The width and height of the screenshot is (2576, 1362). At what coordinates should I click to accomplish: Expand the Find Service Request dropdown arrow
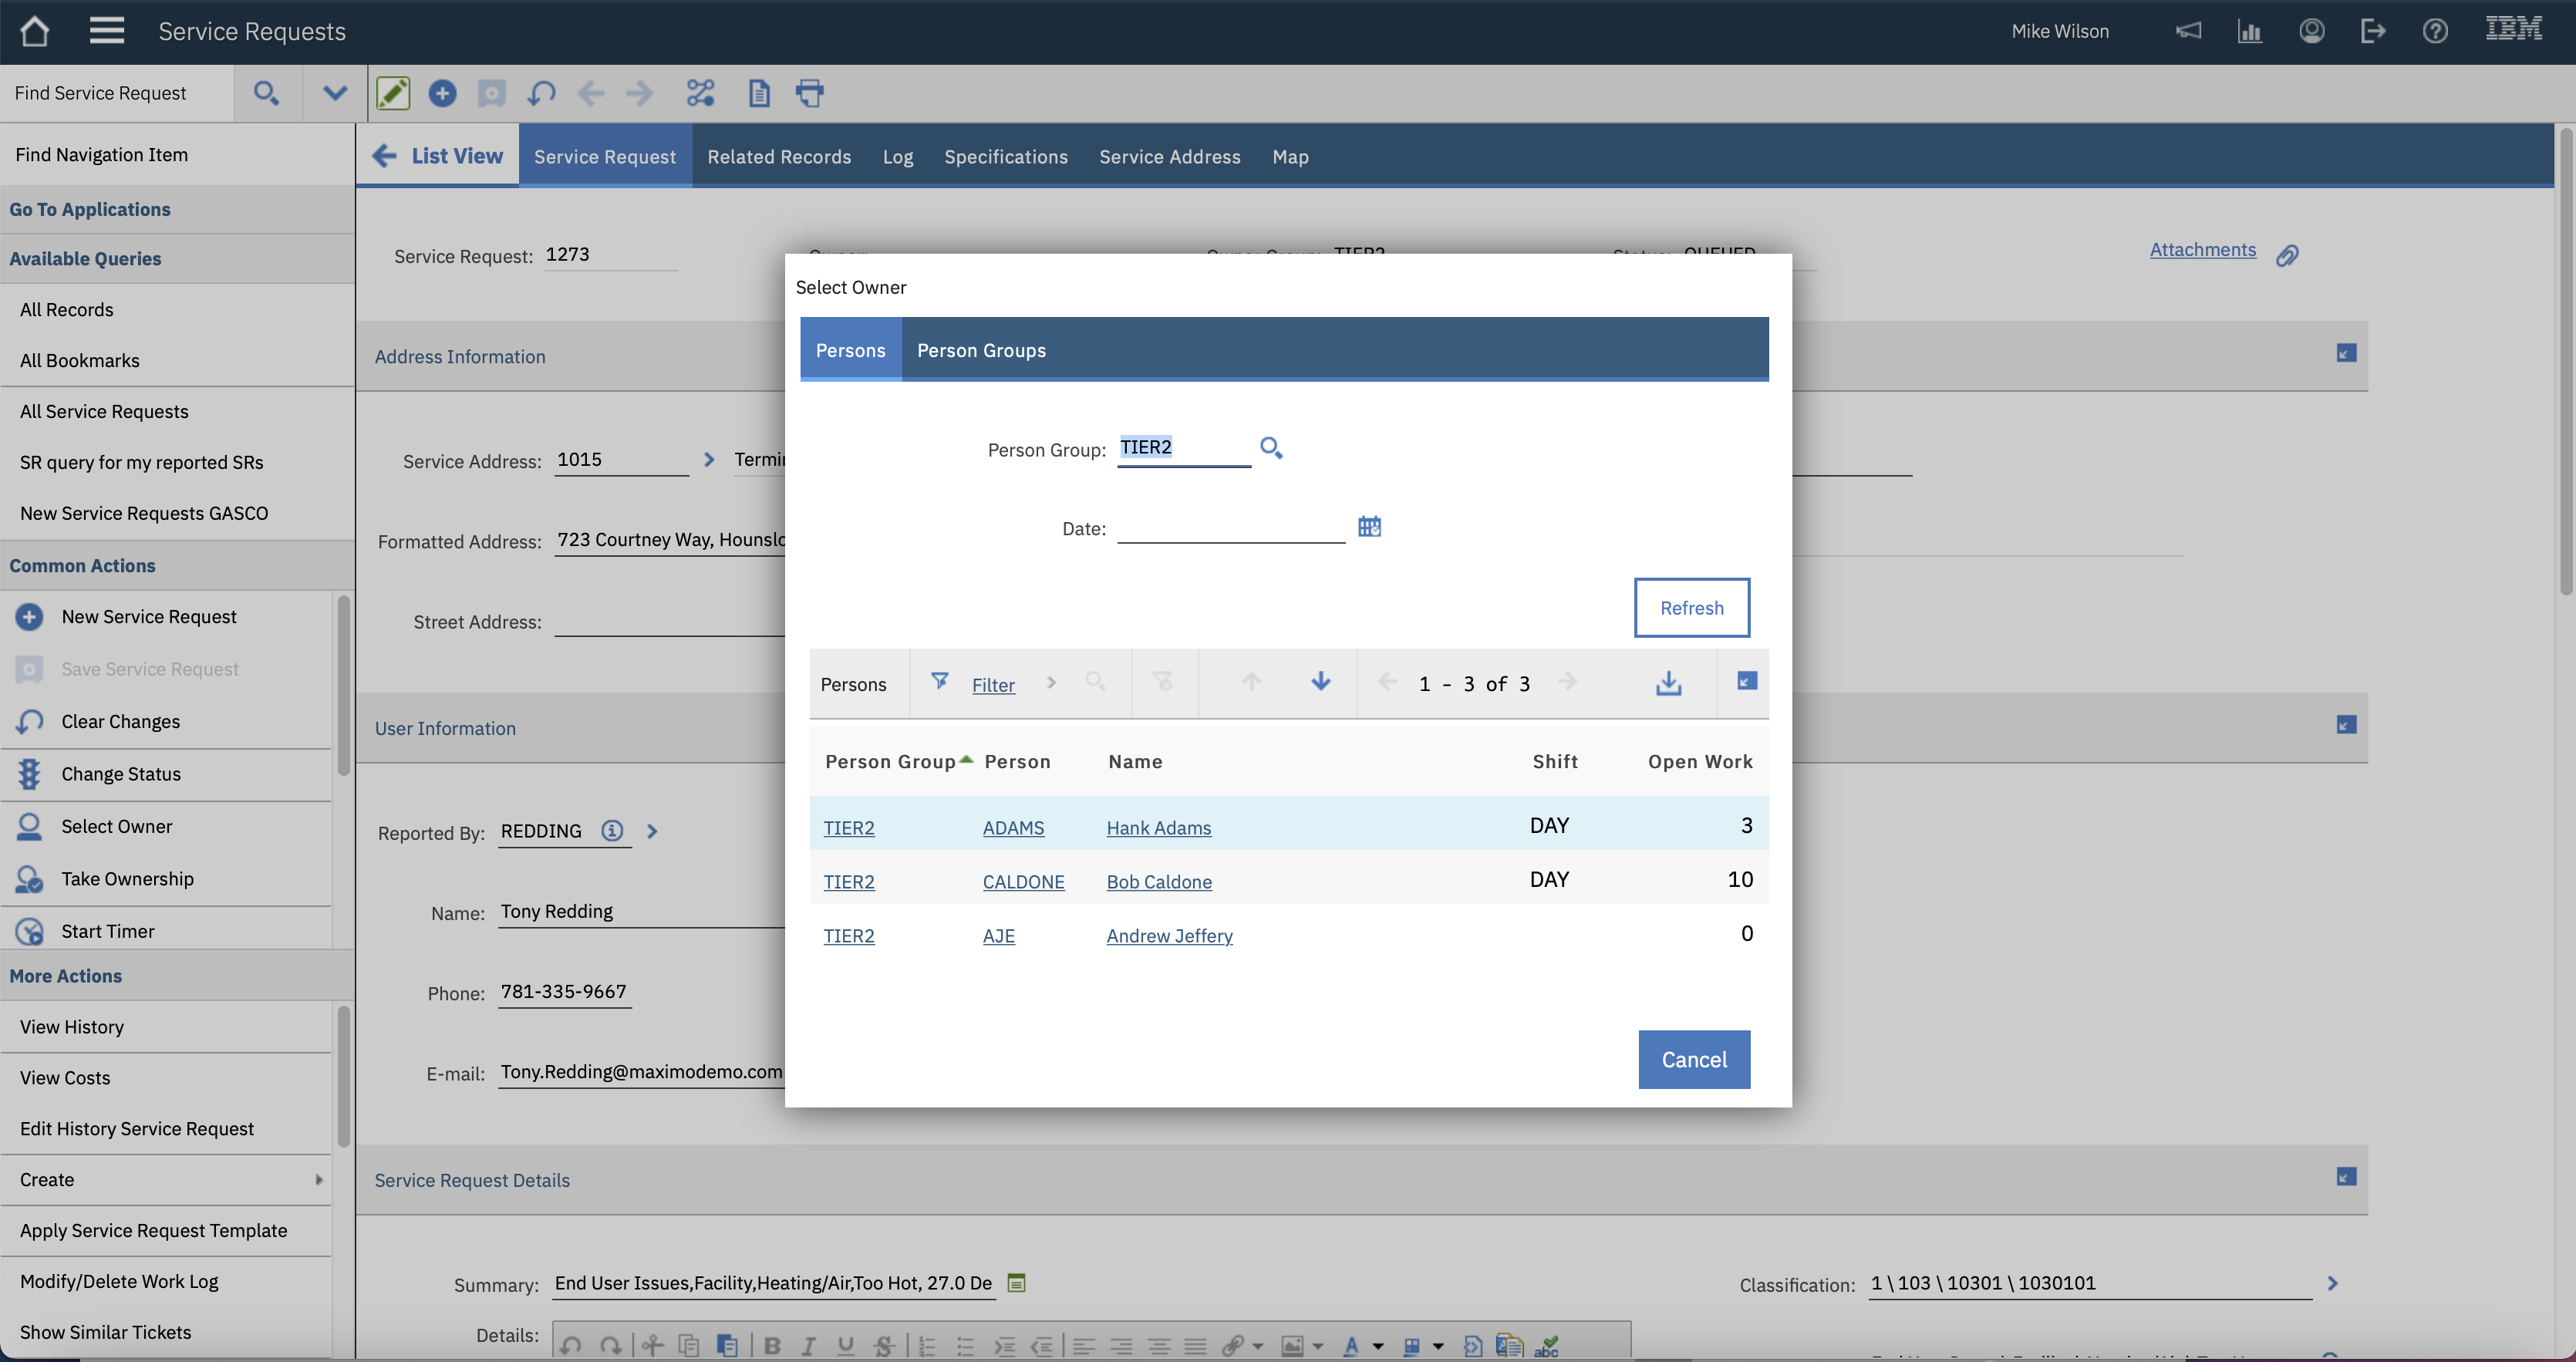point(335,93)
